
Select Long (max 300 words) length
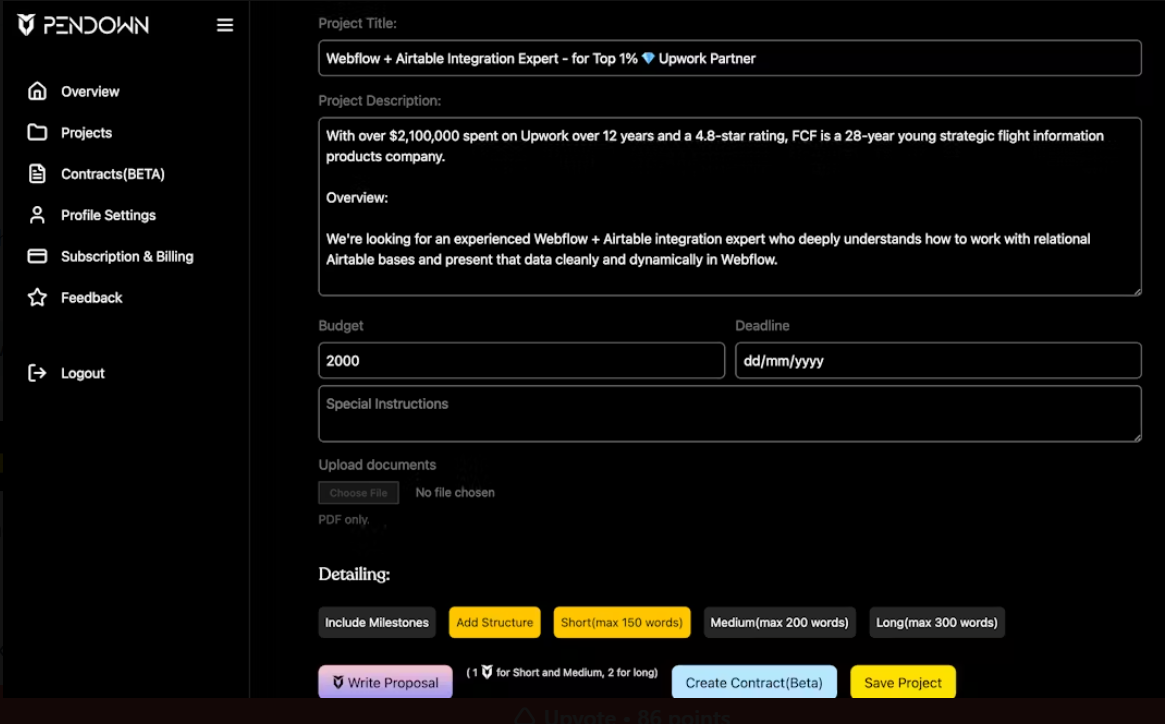point(937,623)
